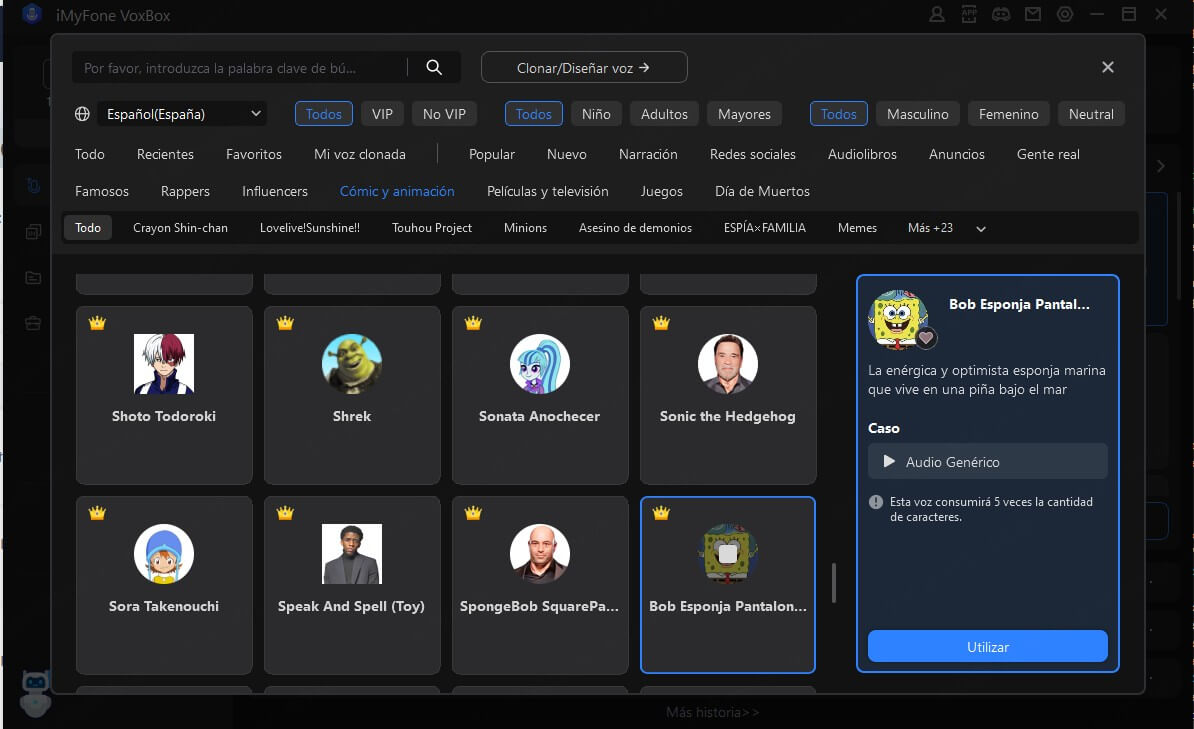Filter voices by Neutral gender
The height and width of the screenshot is (729, 1194).
click(1091, 114)
